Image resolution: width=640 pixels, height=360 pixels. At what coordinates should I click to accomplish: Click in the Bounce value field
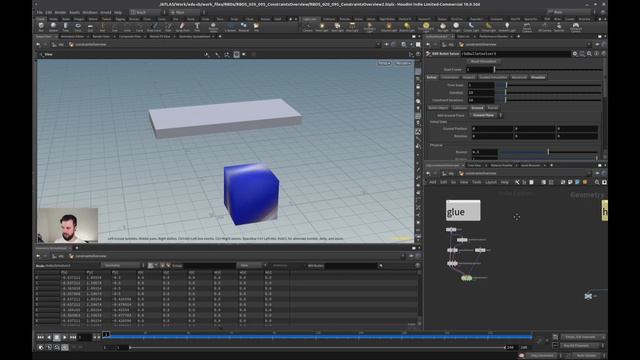(484, 152)
